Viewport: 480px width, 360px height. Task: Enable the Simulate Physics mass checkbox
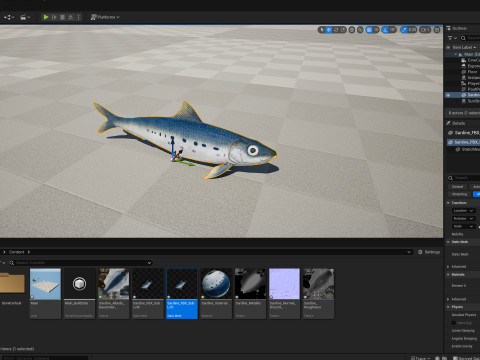pyautogui.click(x=454, y=323)
